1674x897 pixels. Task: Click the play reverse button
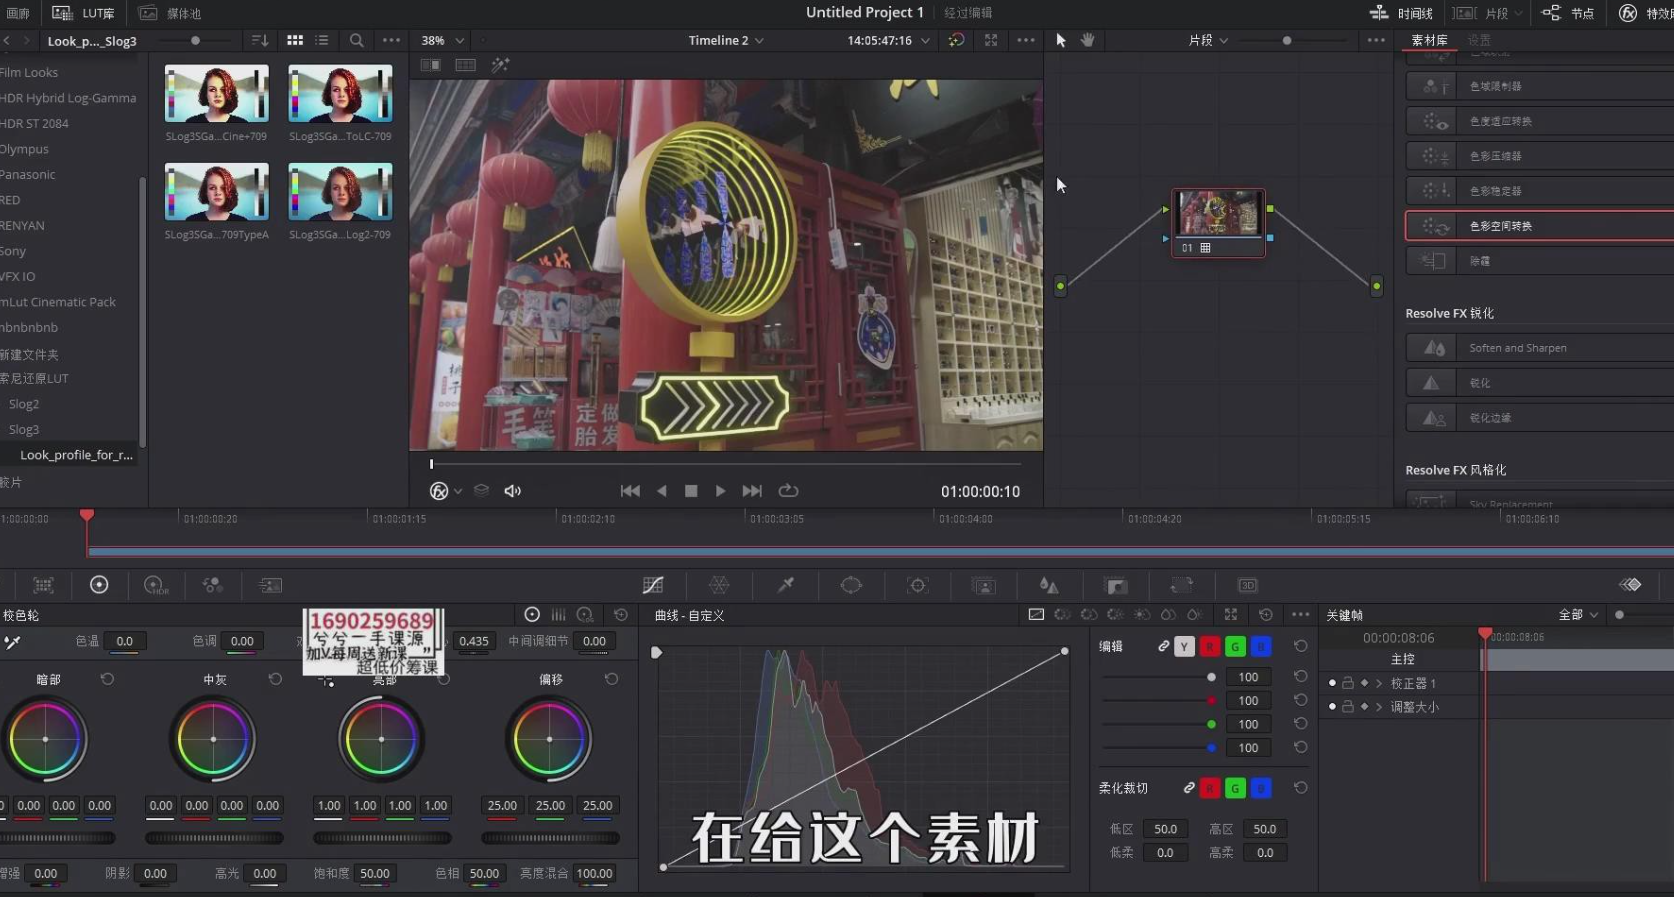pyautogui.click(x=661, y=491)
